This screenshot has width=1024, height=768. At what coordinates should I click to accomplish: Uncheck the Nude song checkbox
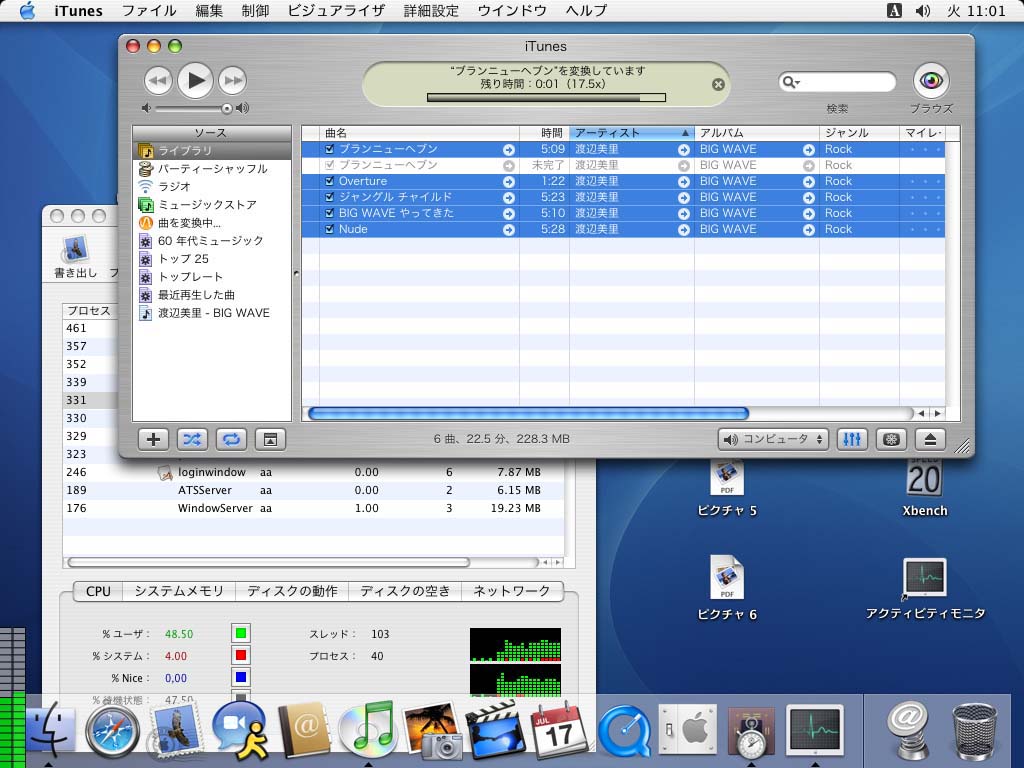329,229
